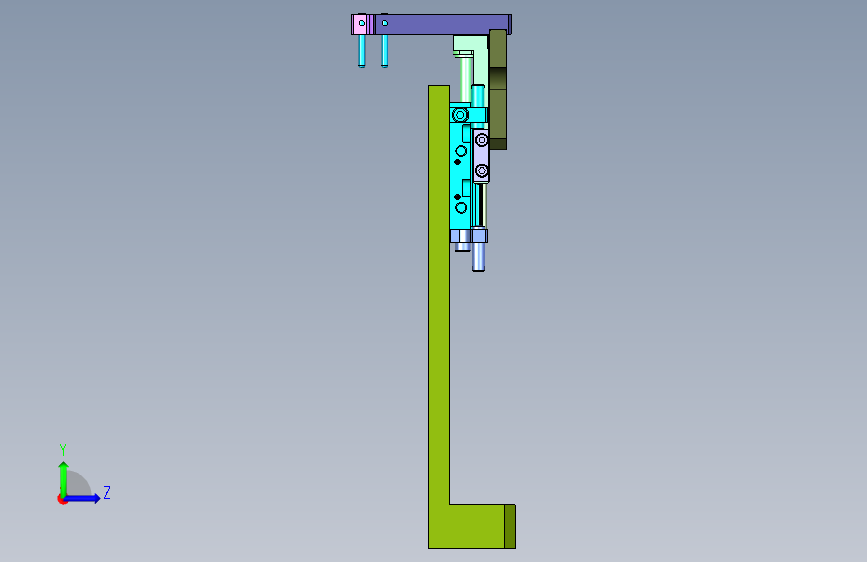
Task: Select the lower screw on the white clamp plate
Action: pos(482,171)
